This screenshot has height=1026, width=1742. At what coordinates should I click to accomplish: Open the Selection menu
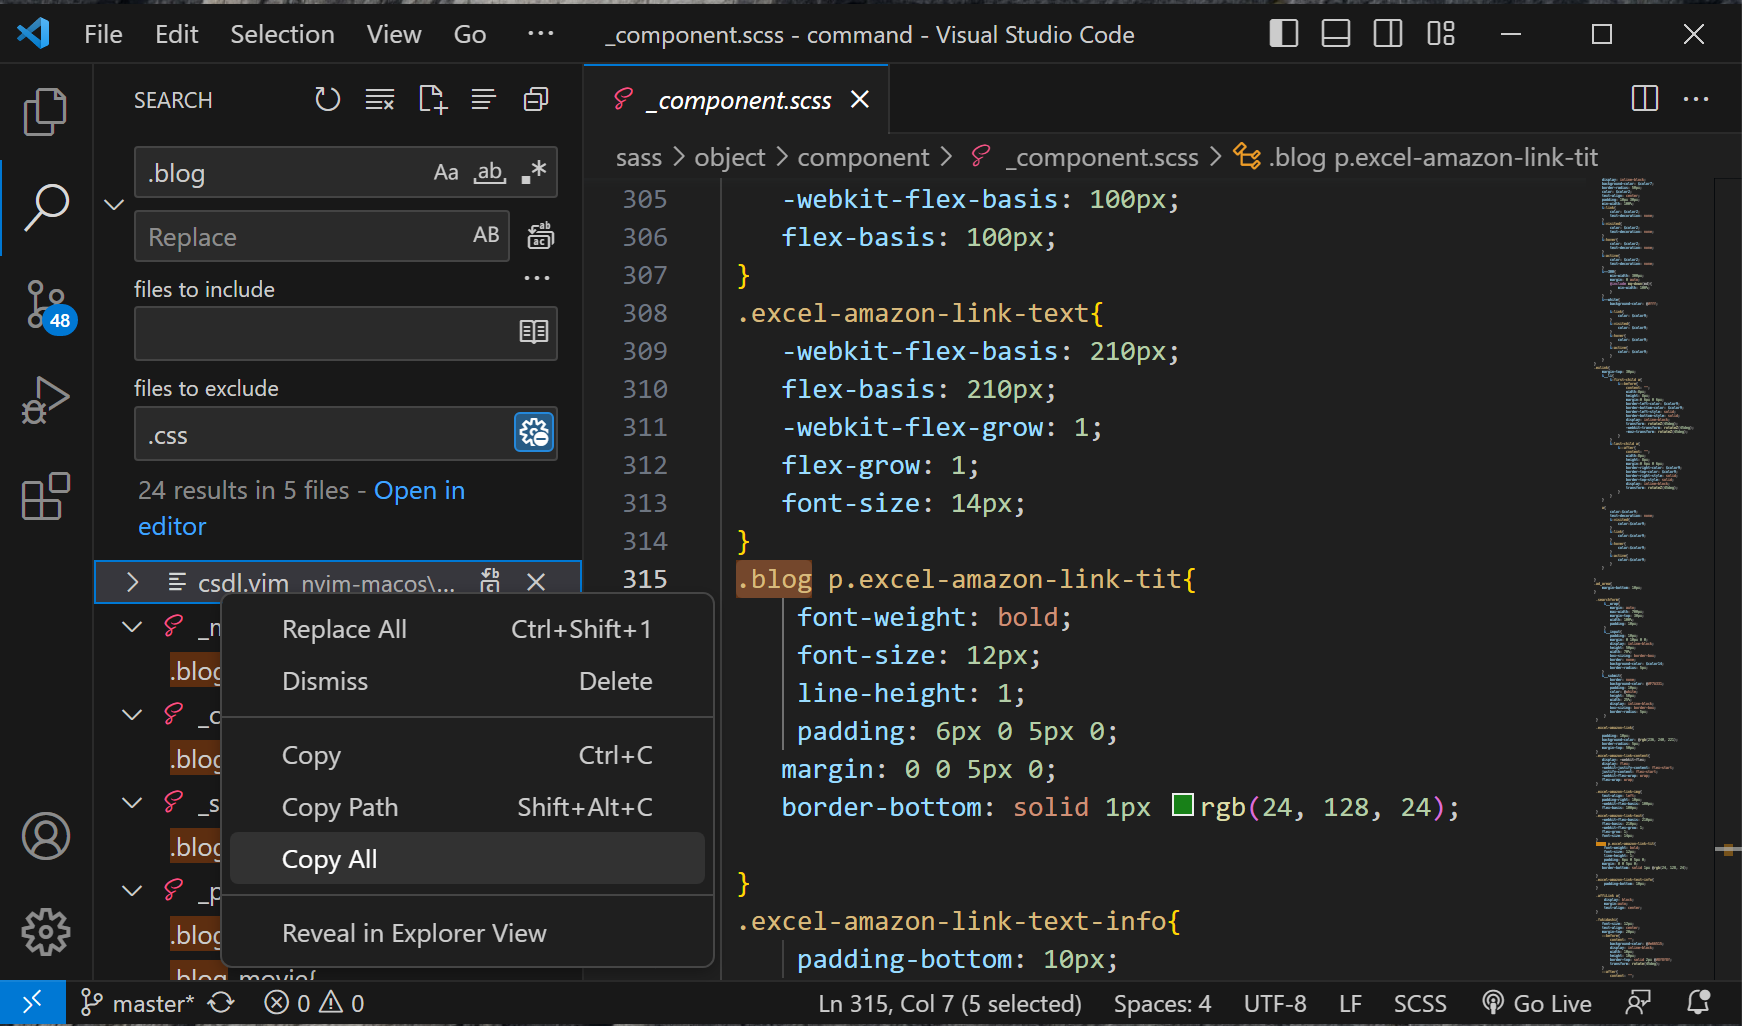coord(282,33)
